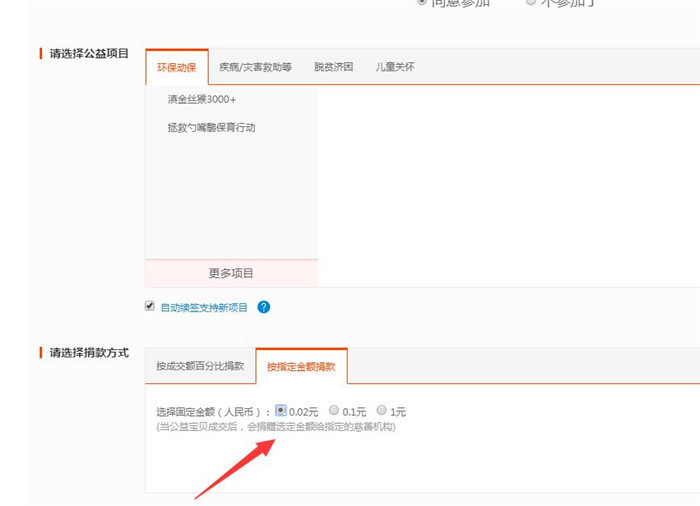The height and width of the screenshot is (506, 700).
Task: Select the 同意参加 radio button
Action: pos(421,3)
